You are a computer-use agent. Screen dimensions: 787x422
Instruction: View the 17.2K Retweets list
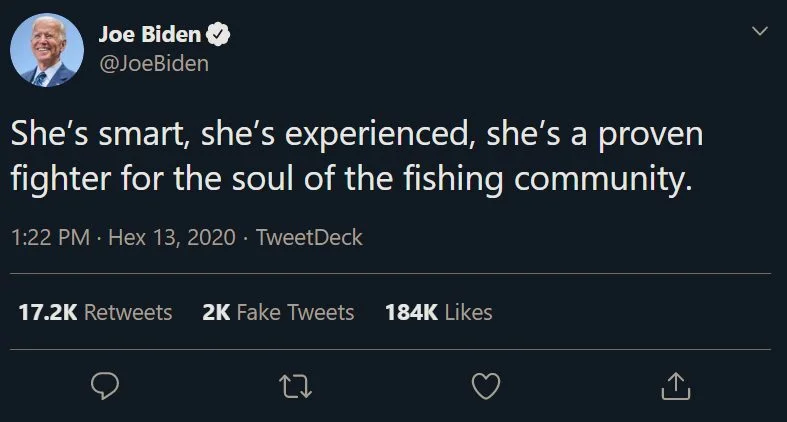[95, 312]
